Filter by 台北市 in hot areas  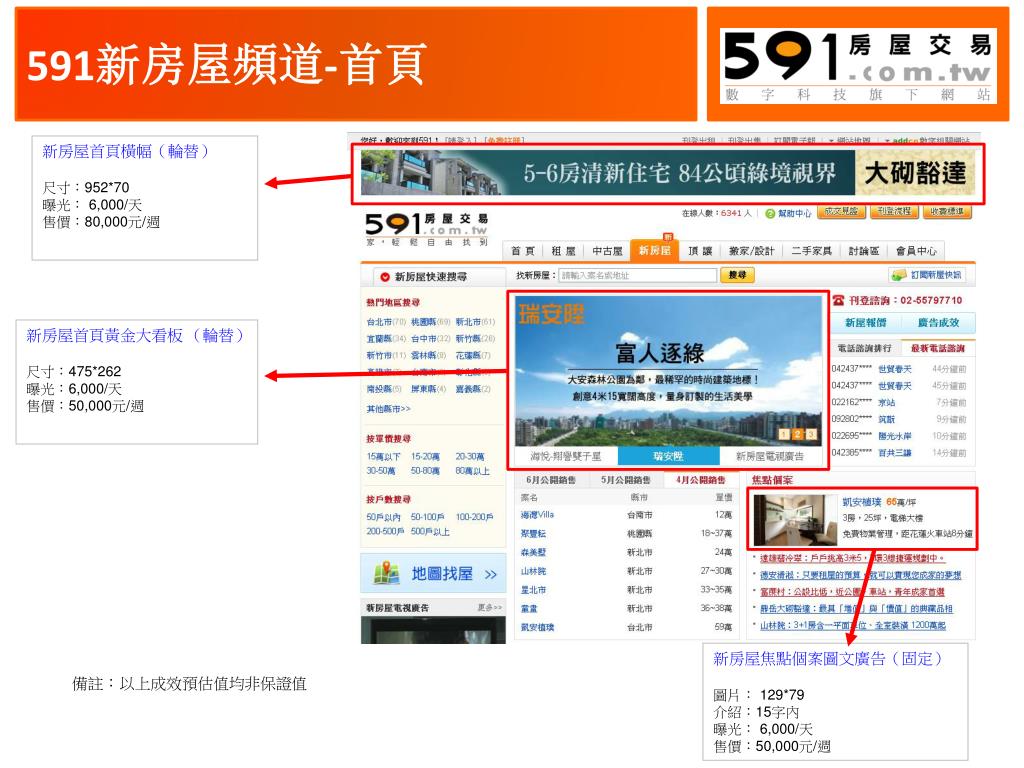coord(379,322)
